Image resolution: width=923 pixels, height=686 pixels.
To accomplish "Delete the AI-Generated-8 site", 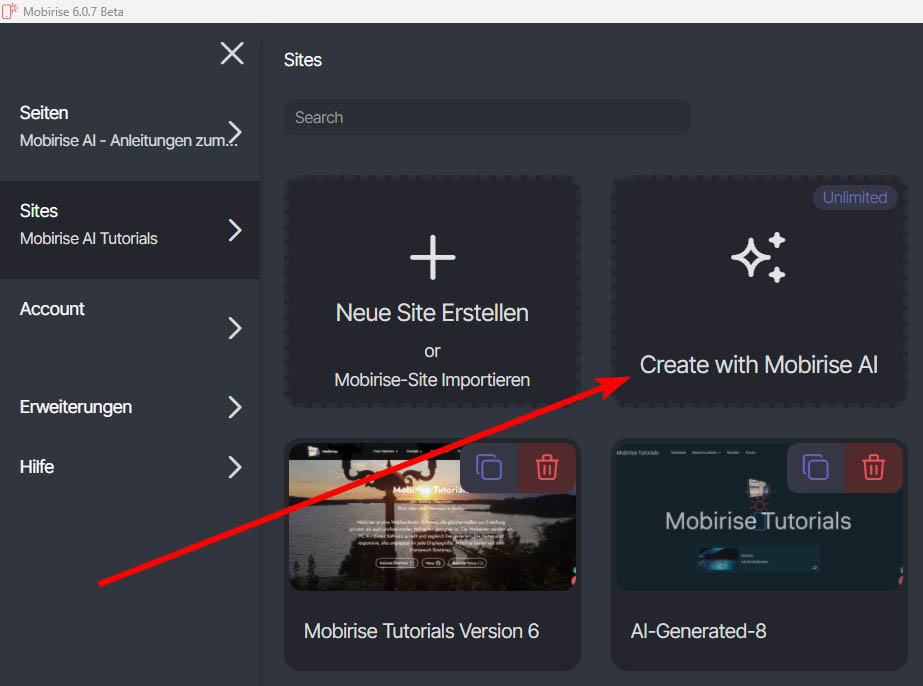I will 874,468.
